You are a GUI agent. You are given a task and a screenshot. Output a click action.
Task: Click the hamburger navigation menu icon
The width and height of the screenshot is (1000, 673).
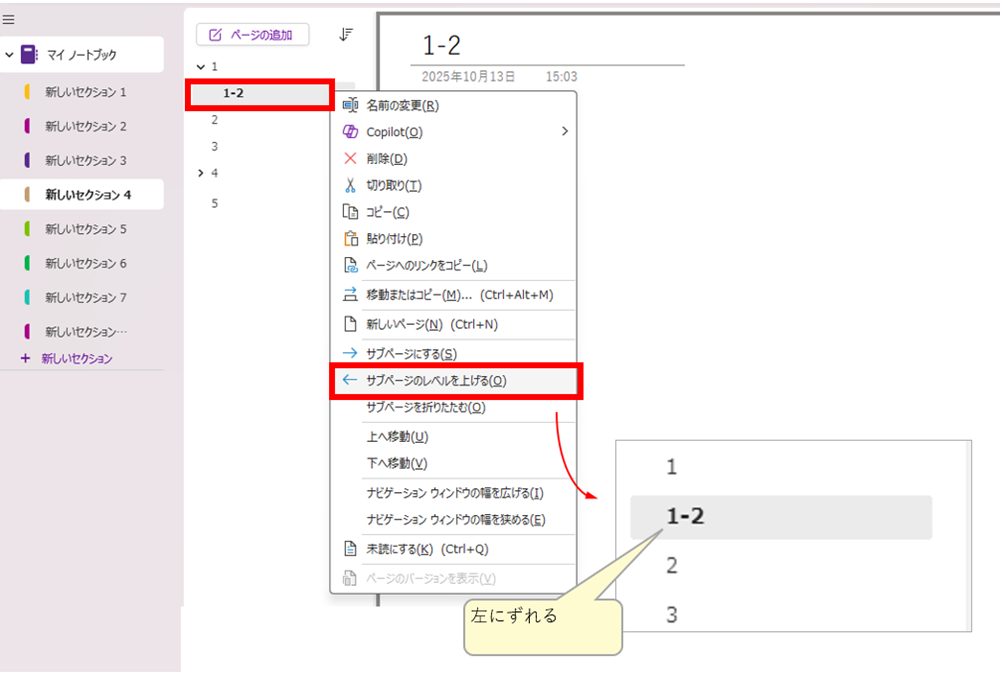[9, 19]
